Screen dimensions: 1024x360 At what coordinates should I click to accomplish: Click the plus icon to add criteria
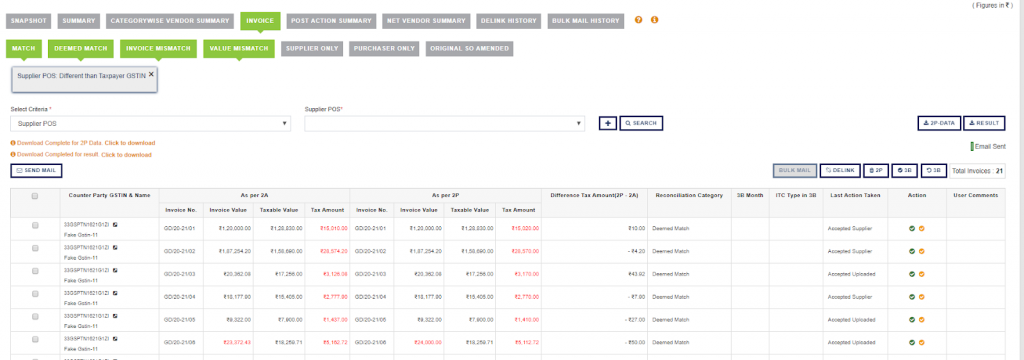(x=607, y=123)
